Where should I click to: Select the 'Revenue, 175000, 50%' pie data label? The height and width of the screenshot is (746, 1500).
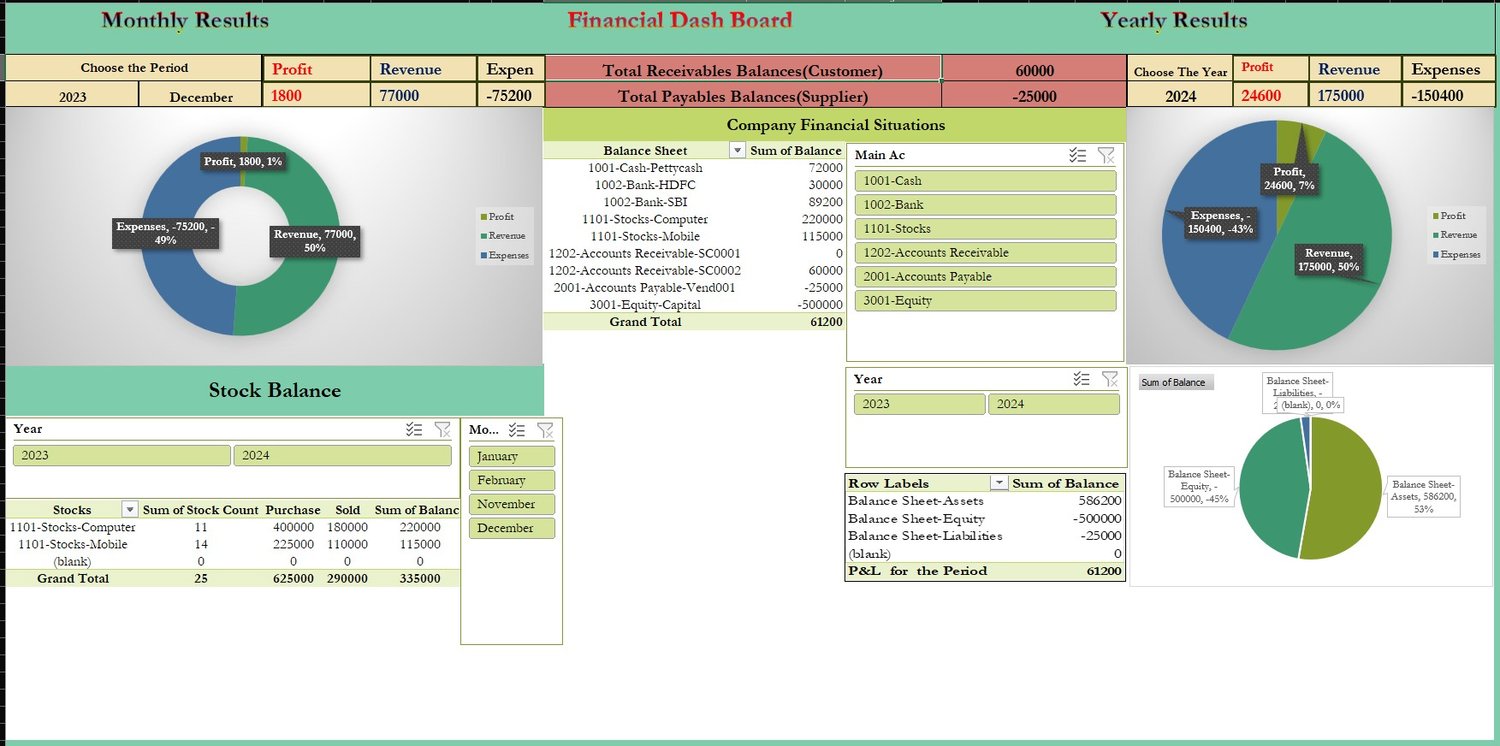point(1327,260)
